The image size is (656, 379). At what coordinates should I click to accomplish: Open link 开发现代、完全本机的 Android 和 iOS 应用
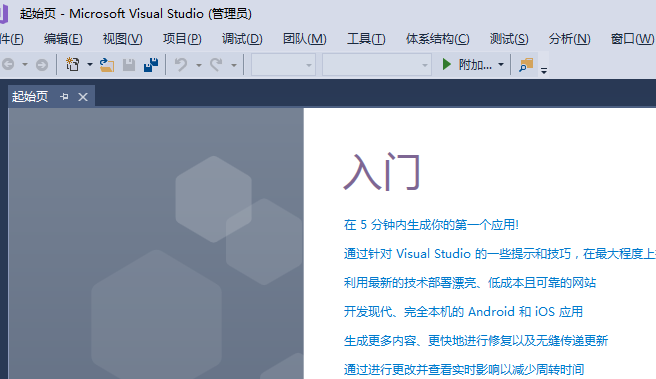click(463, 311)
